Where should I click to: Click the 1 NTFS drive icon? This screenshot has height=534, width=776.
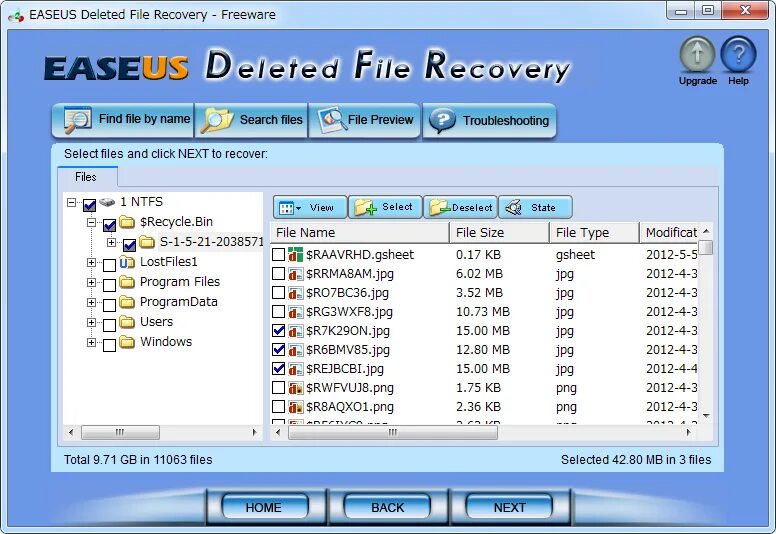point(107,202)
